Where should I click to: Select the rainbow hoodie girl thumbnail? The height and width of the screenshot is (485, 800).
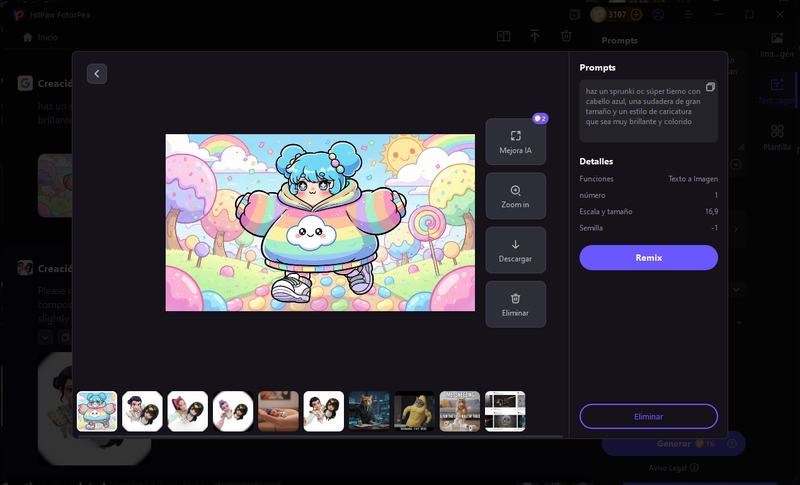(x=97, y=411)
